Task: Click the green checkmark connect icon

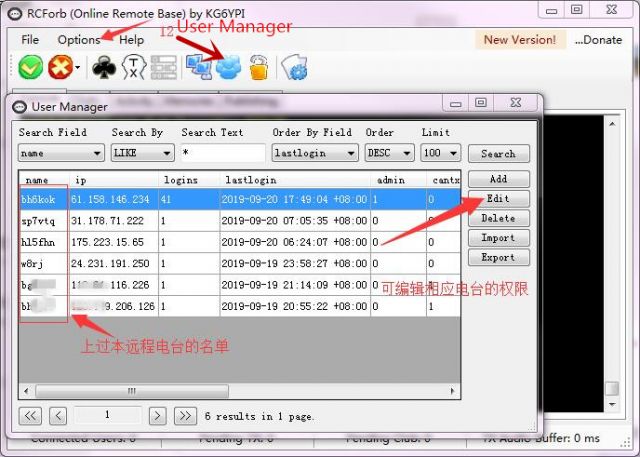Action: (x=30, y=67)
